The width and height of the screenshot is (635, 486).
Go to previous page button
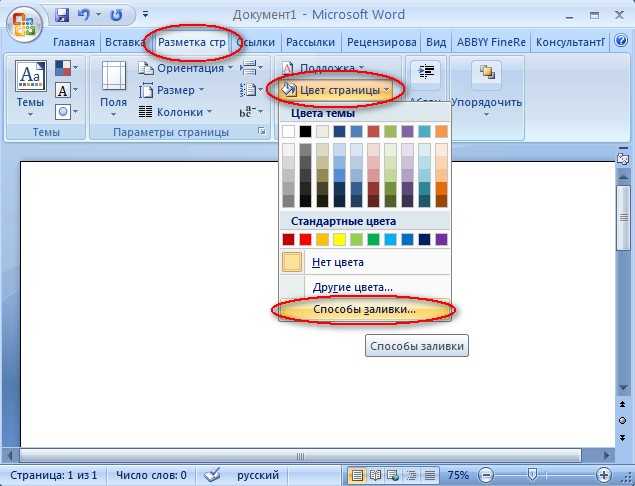(x=623, y=404)
